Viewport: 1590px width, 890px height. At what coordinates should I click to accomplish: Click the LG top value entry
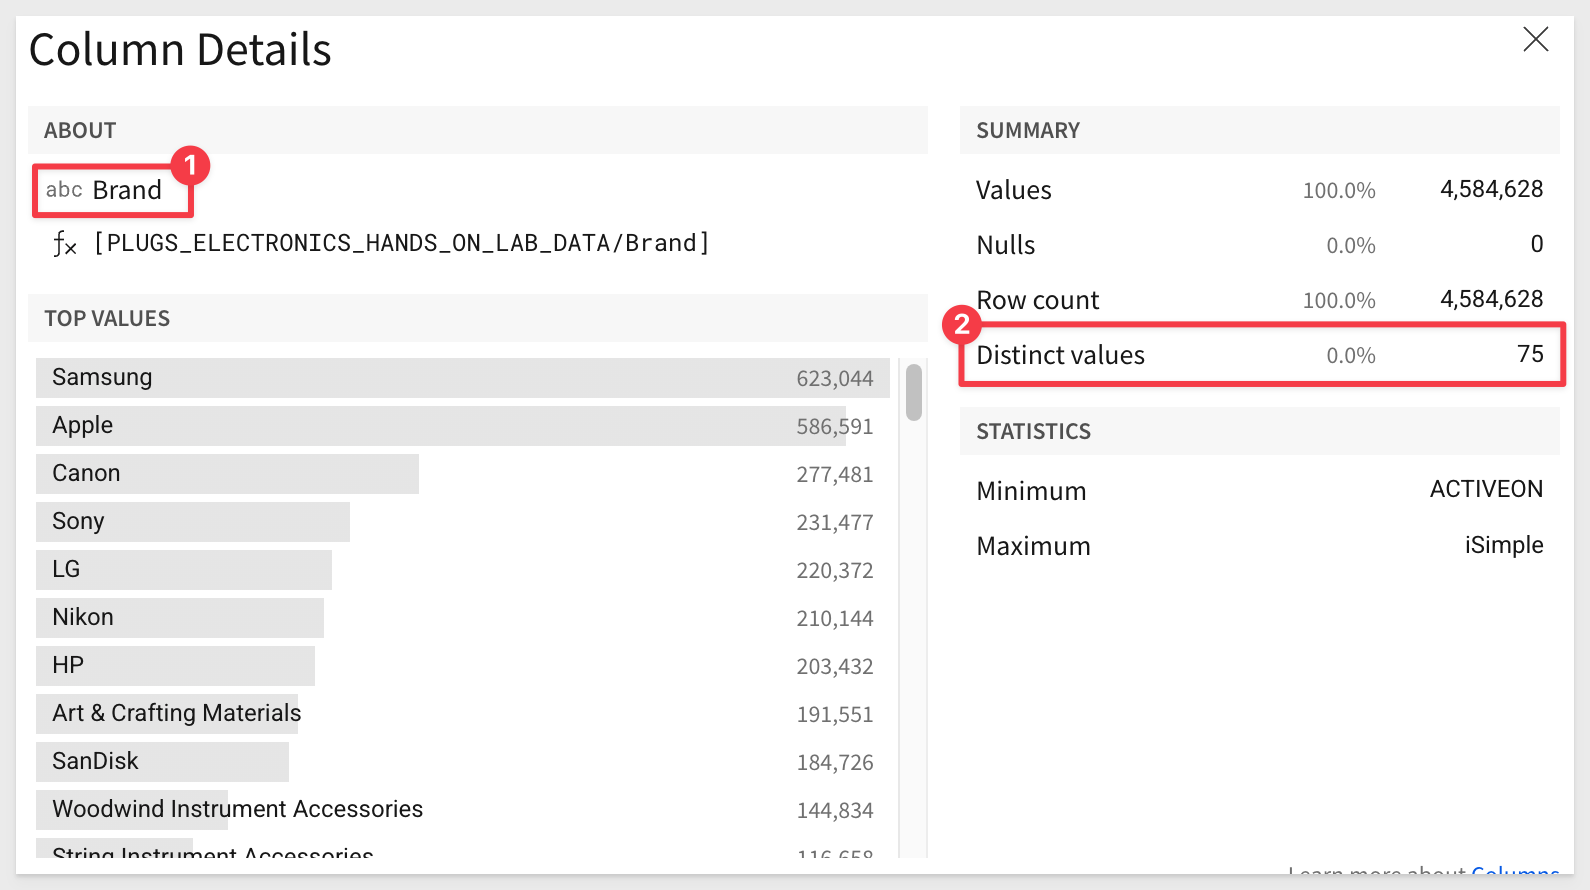[463, 570]
